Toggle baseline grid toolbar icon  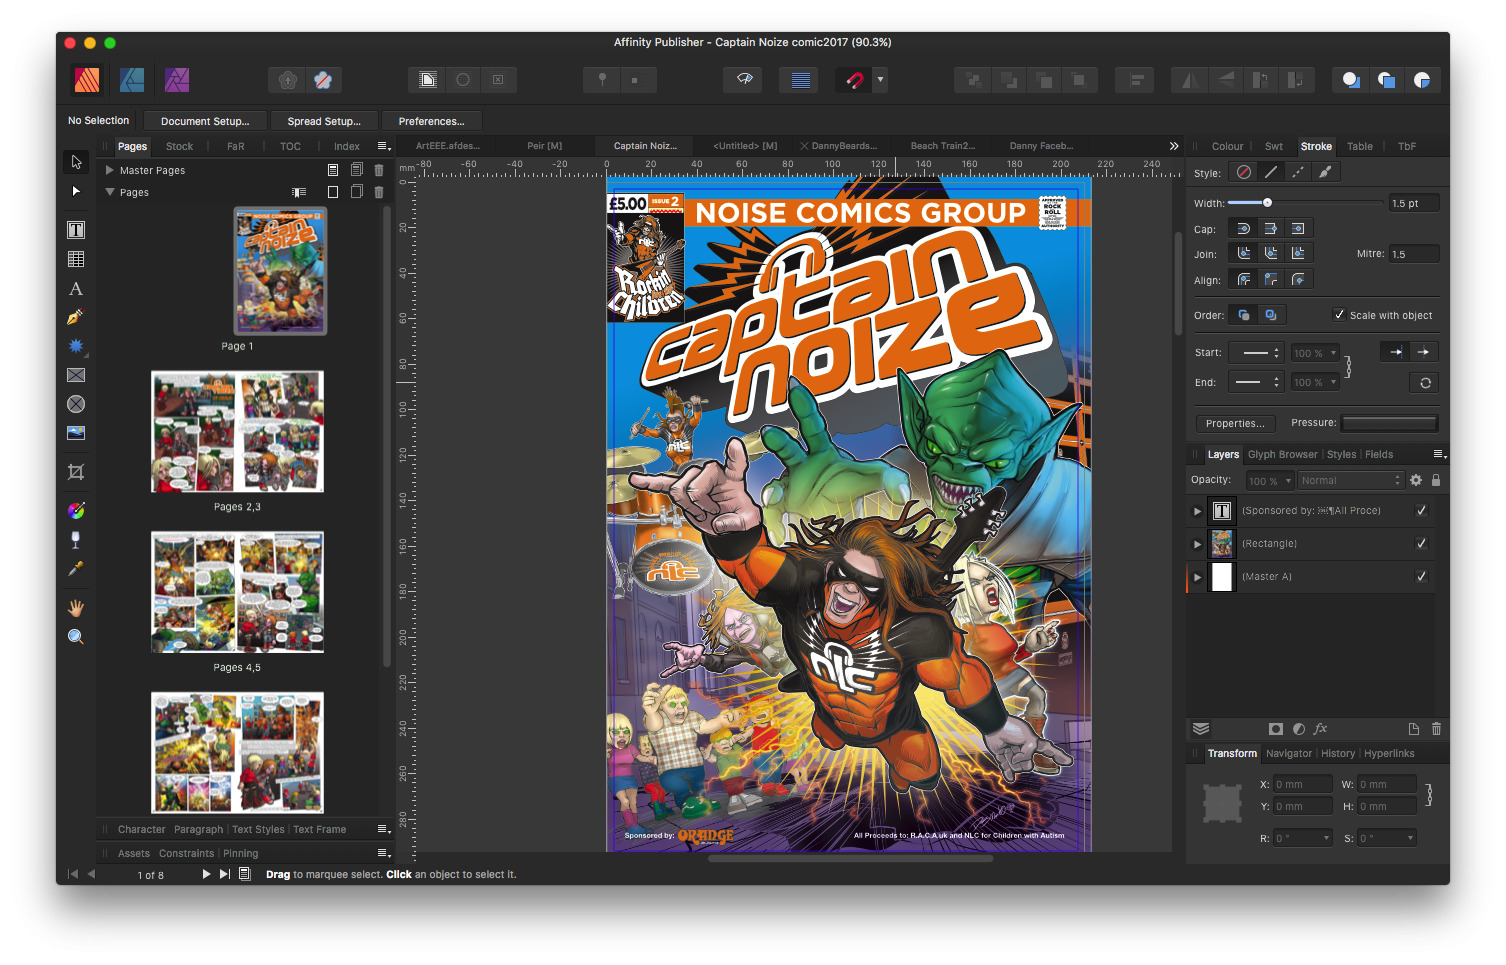click(800, 80)
